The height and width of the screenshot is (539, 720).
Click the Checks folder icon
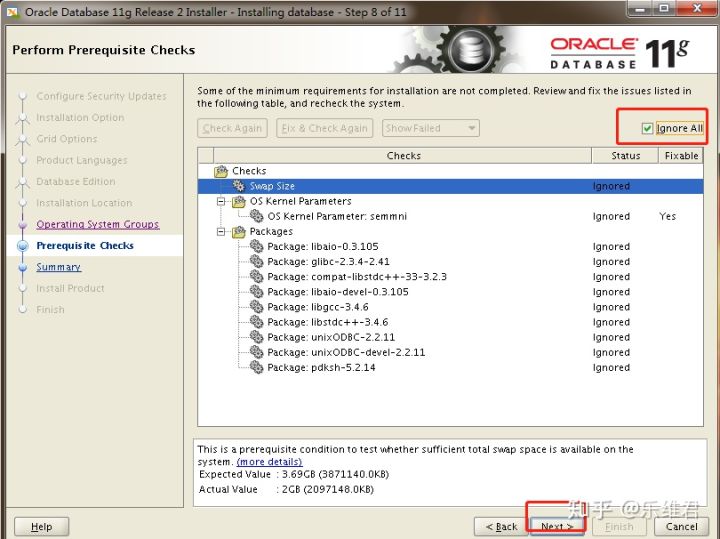(x=222, y=171)
